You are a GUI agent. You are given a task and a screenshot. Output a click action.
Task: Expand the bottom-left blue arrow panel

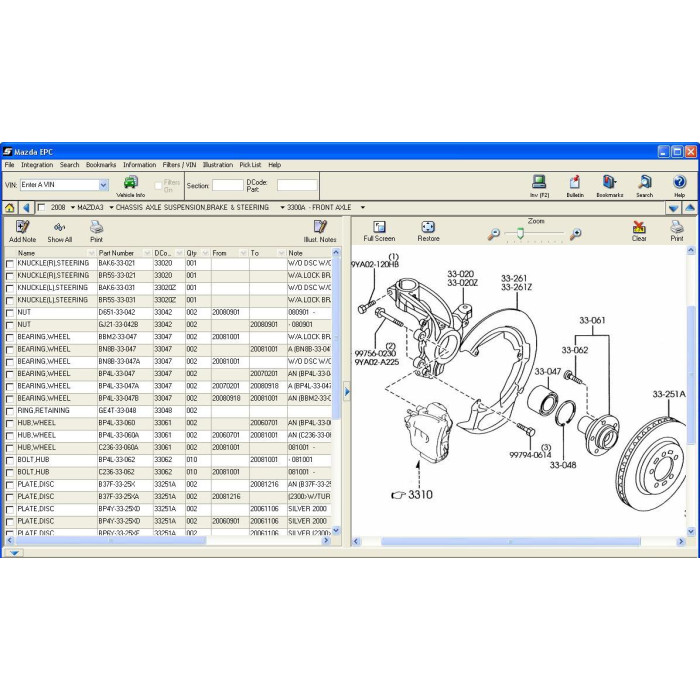click(x=14, y=553)
